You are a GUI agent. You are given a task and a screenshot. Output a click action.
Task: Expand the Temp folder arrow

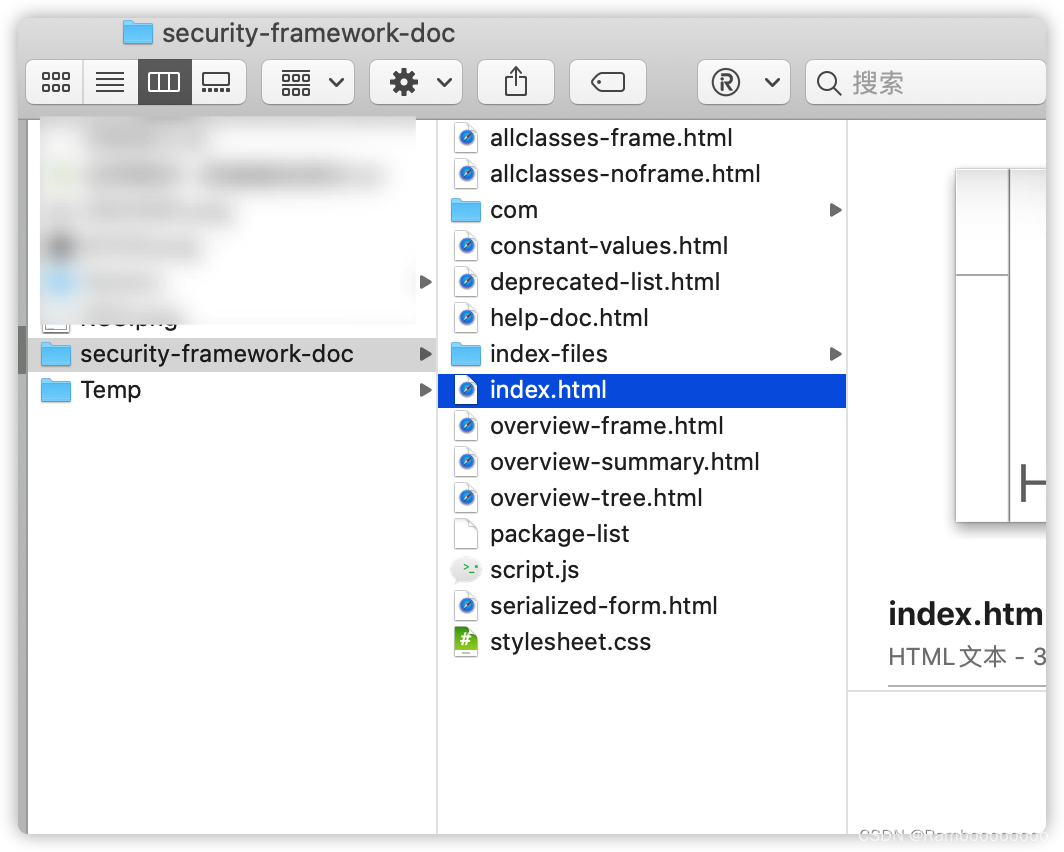point(425,390)
